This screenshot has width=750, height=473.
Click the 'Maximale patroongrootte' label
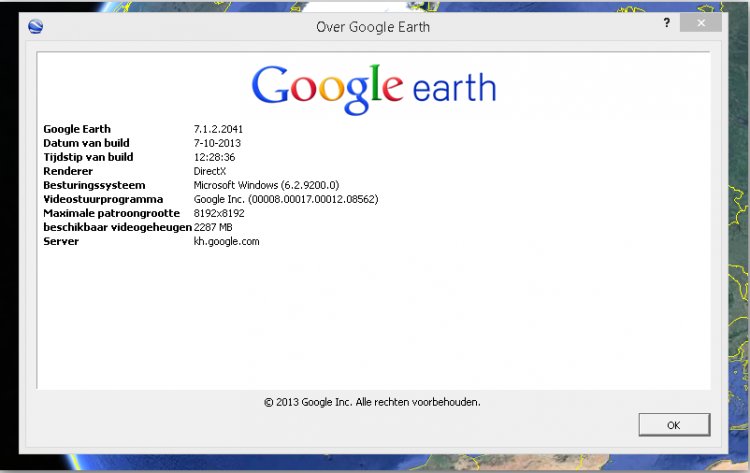point(111,213)
